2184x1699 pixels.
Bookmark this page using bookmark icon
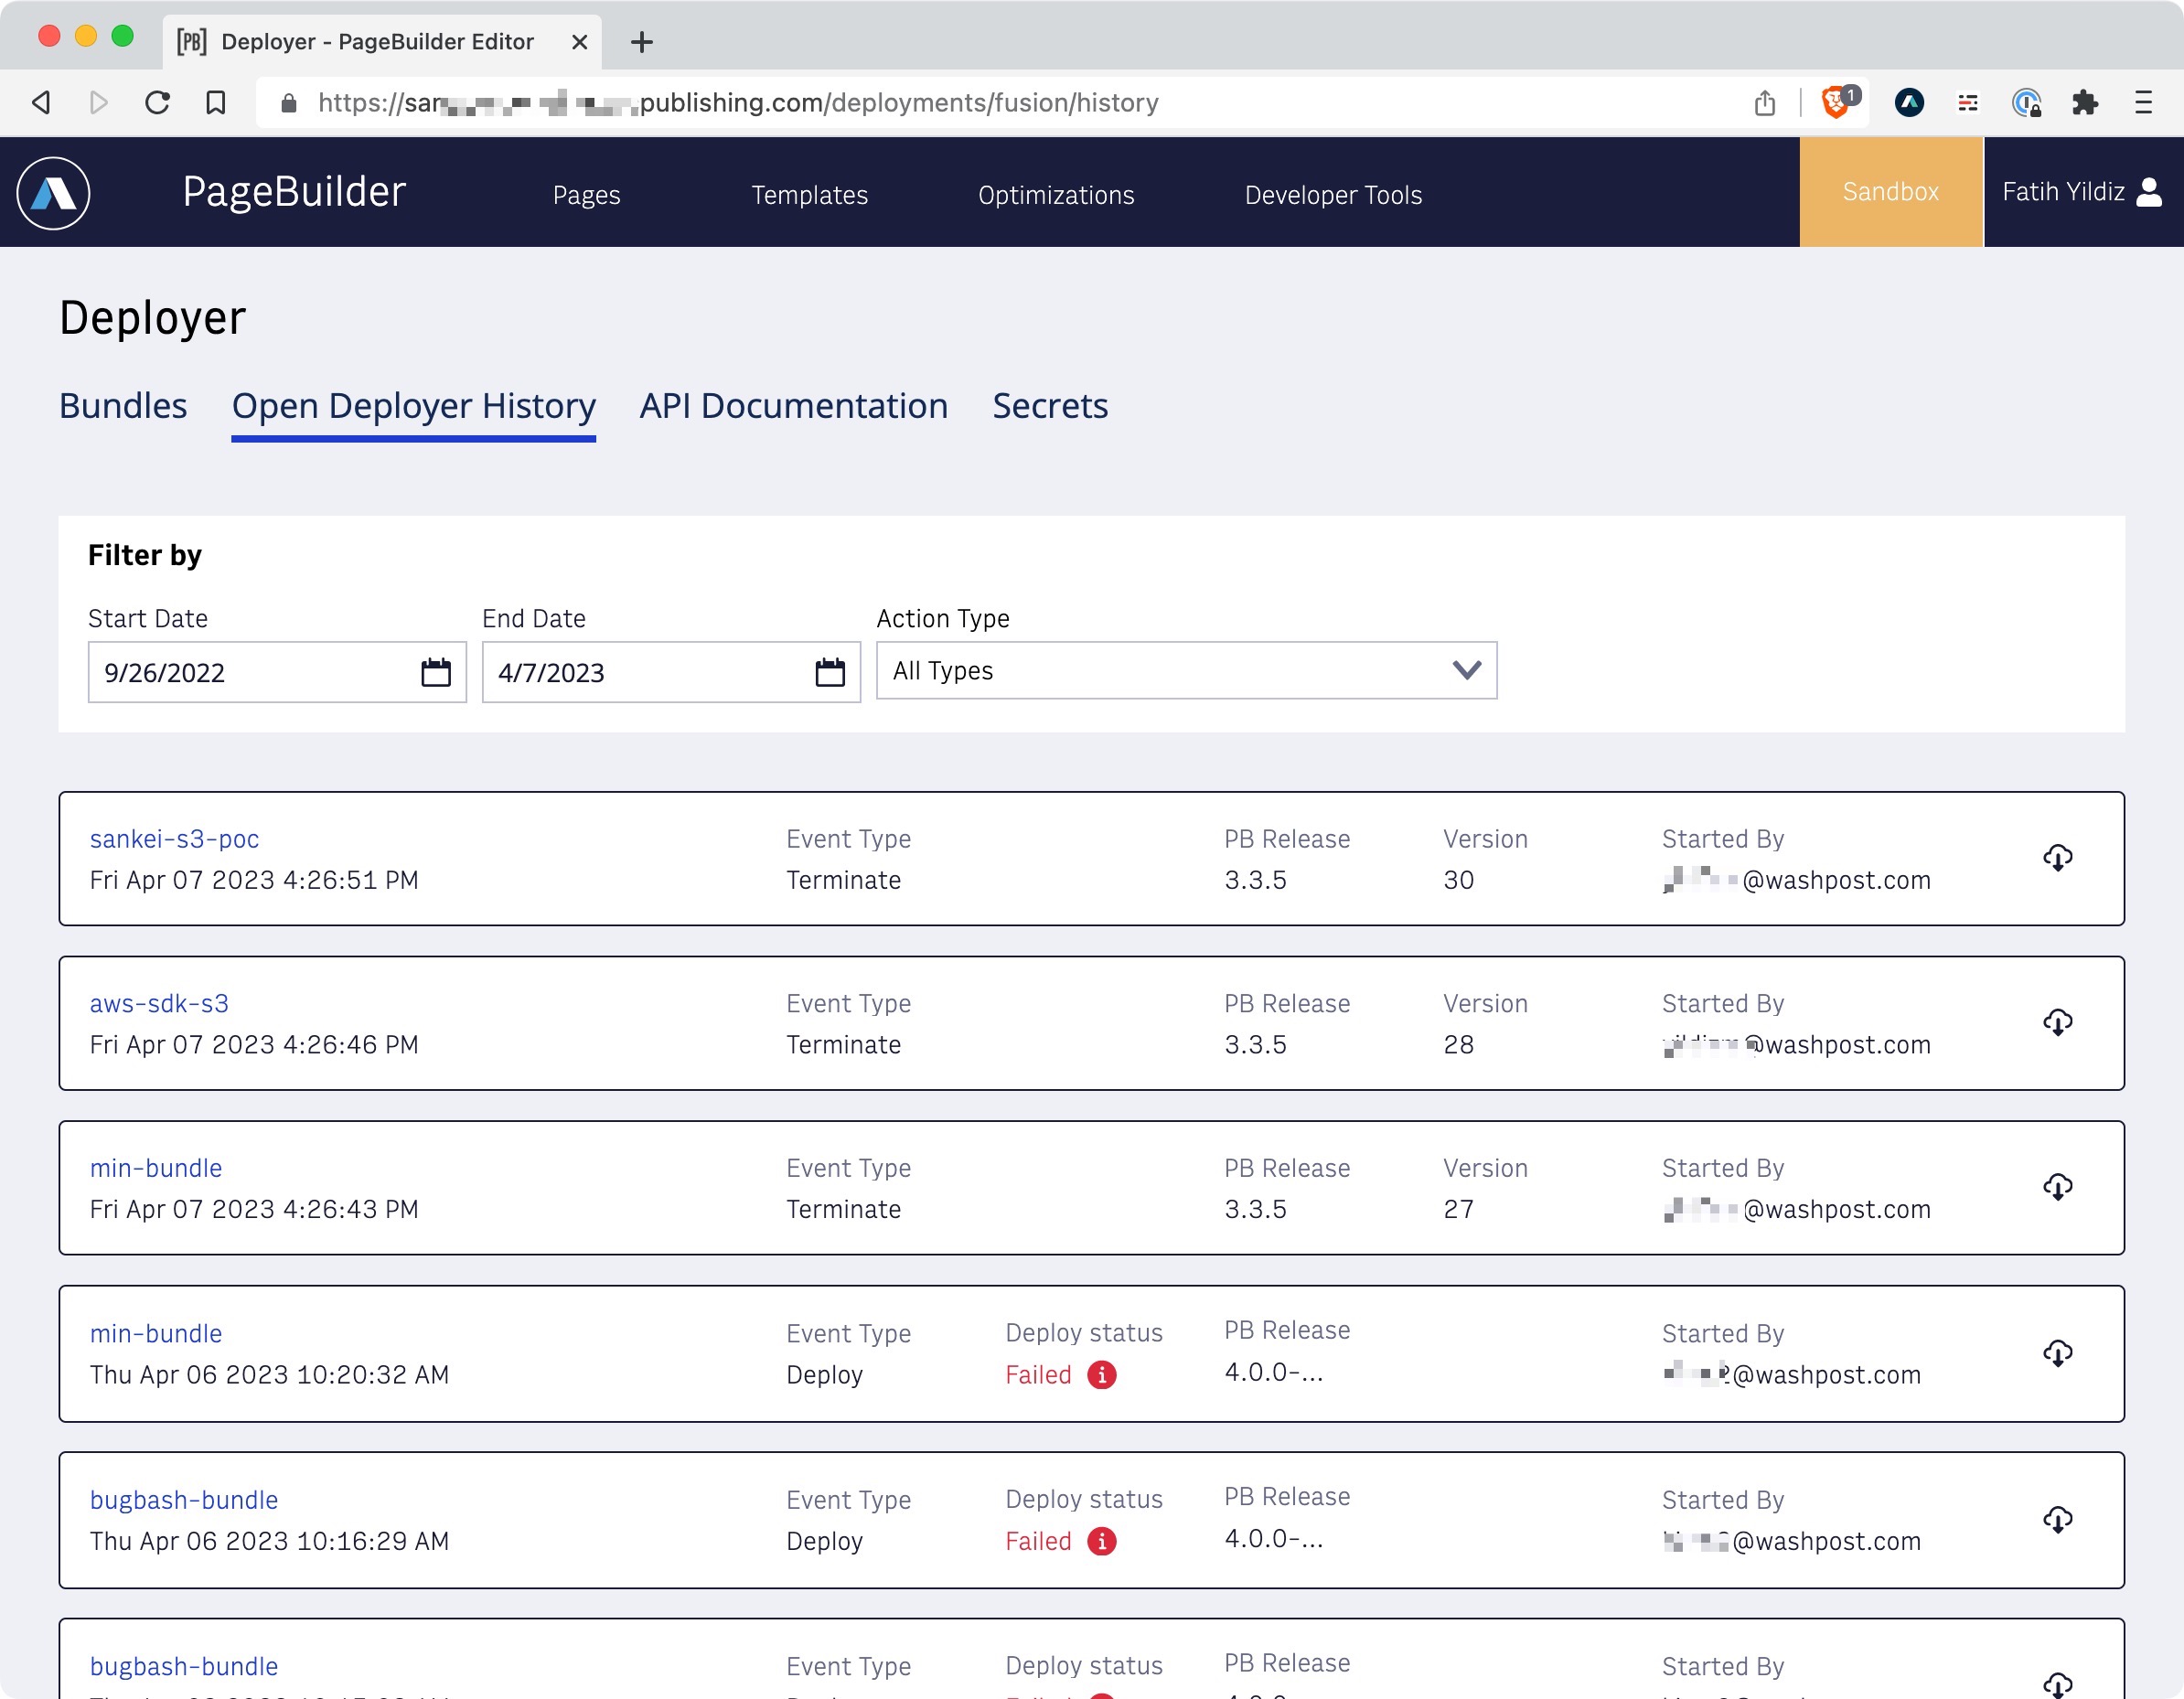point(215,102)
